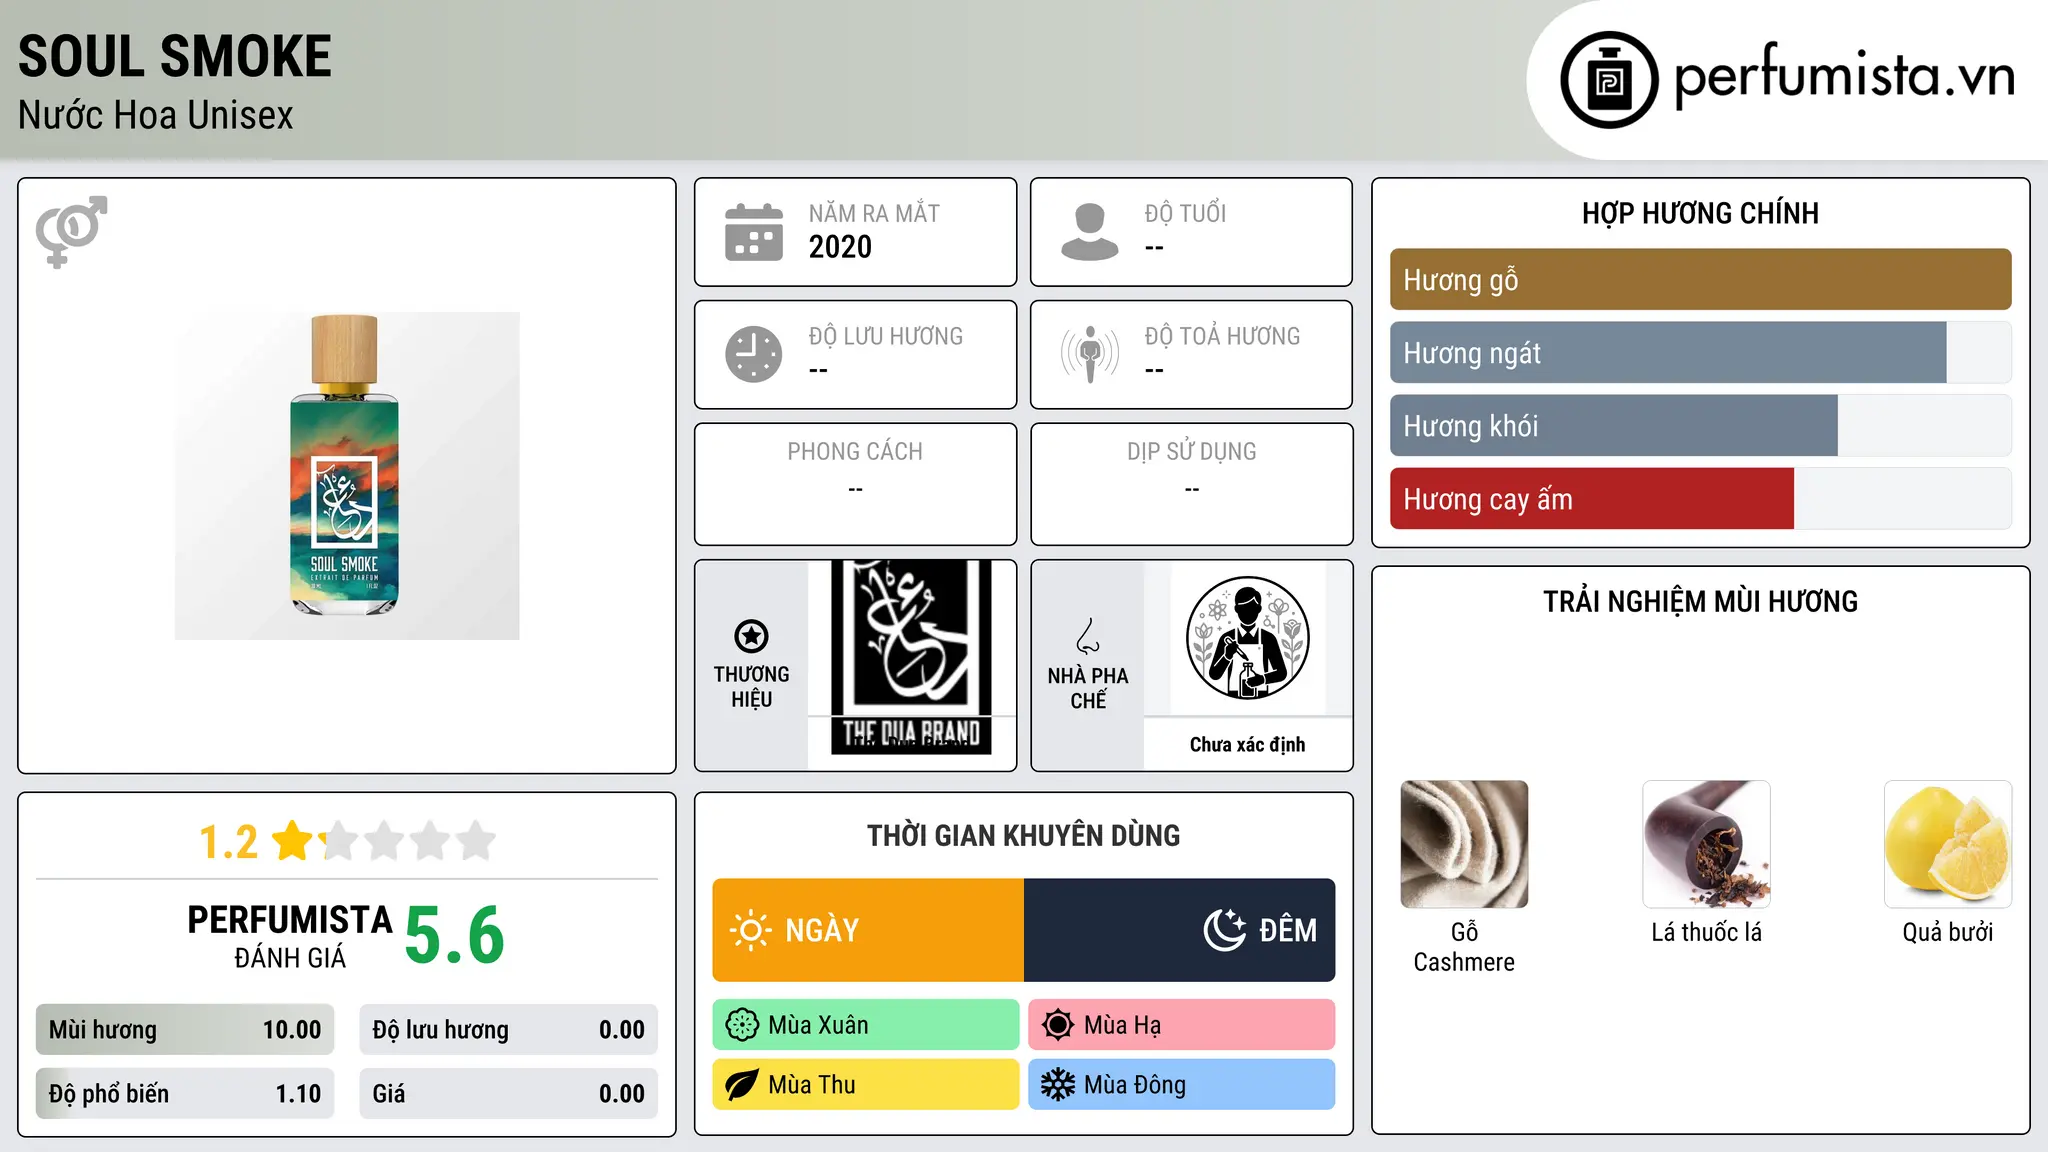Click the Trải nghiệm mùi hương heading

[x=1700, y=601]
